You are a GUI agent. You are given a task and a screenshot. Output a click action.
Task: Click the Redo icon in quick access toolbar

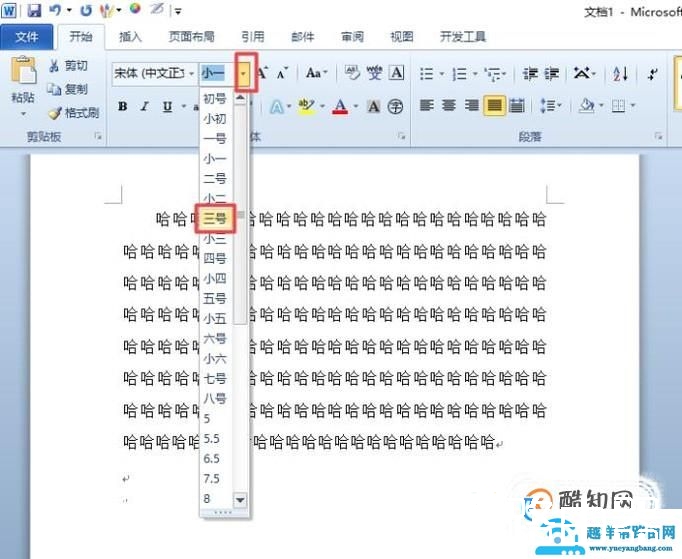pyautogui.click(x=86, y=10)
